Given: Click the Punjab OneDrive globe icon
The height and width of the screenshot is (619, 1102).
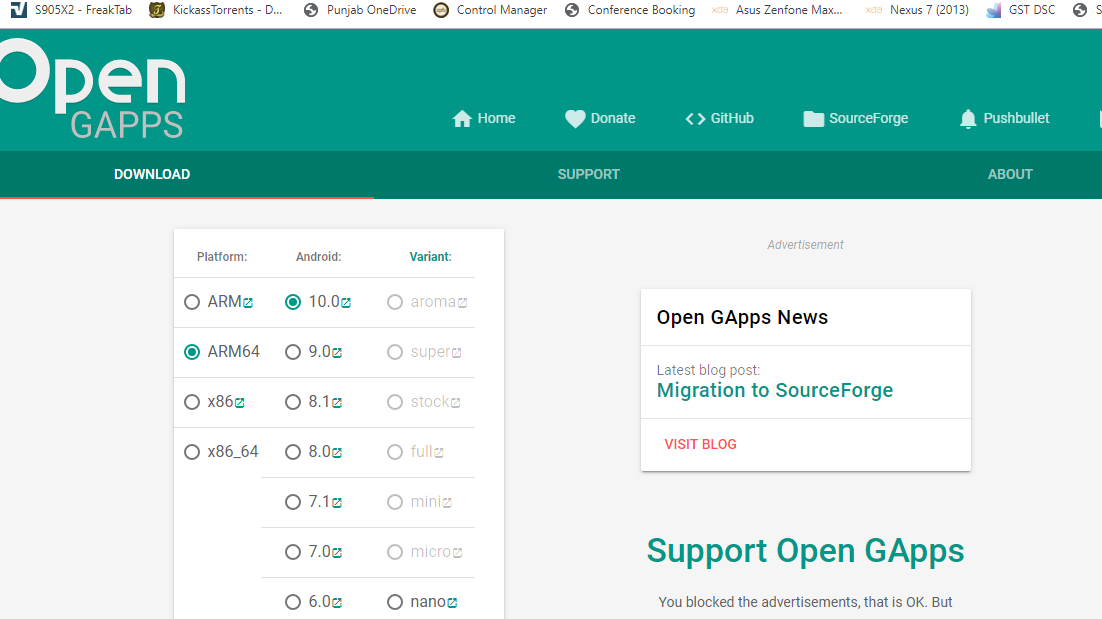Looking at the screenshot, I should (311, 10).
